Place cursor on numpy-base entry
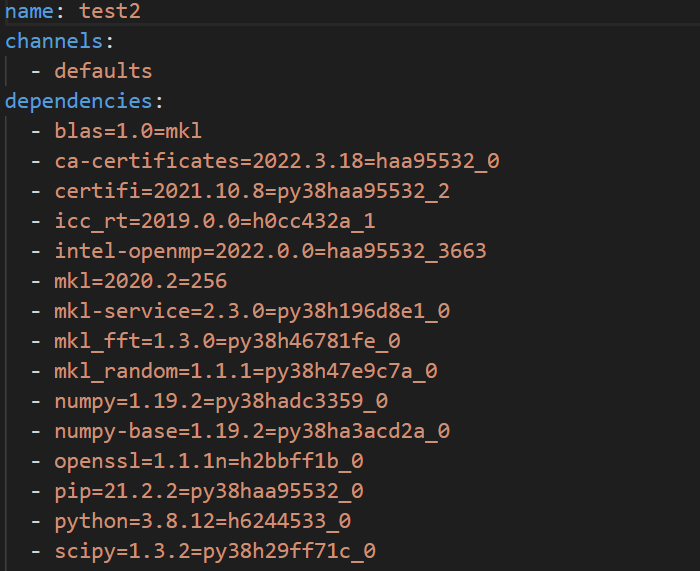This screenshot has height=571, width=700. (x=252, y=431)
